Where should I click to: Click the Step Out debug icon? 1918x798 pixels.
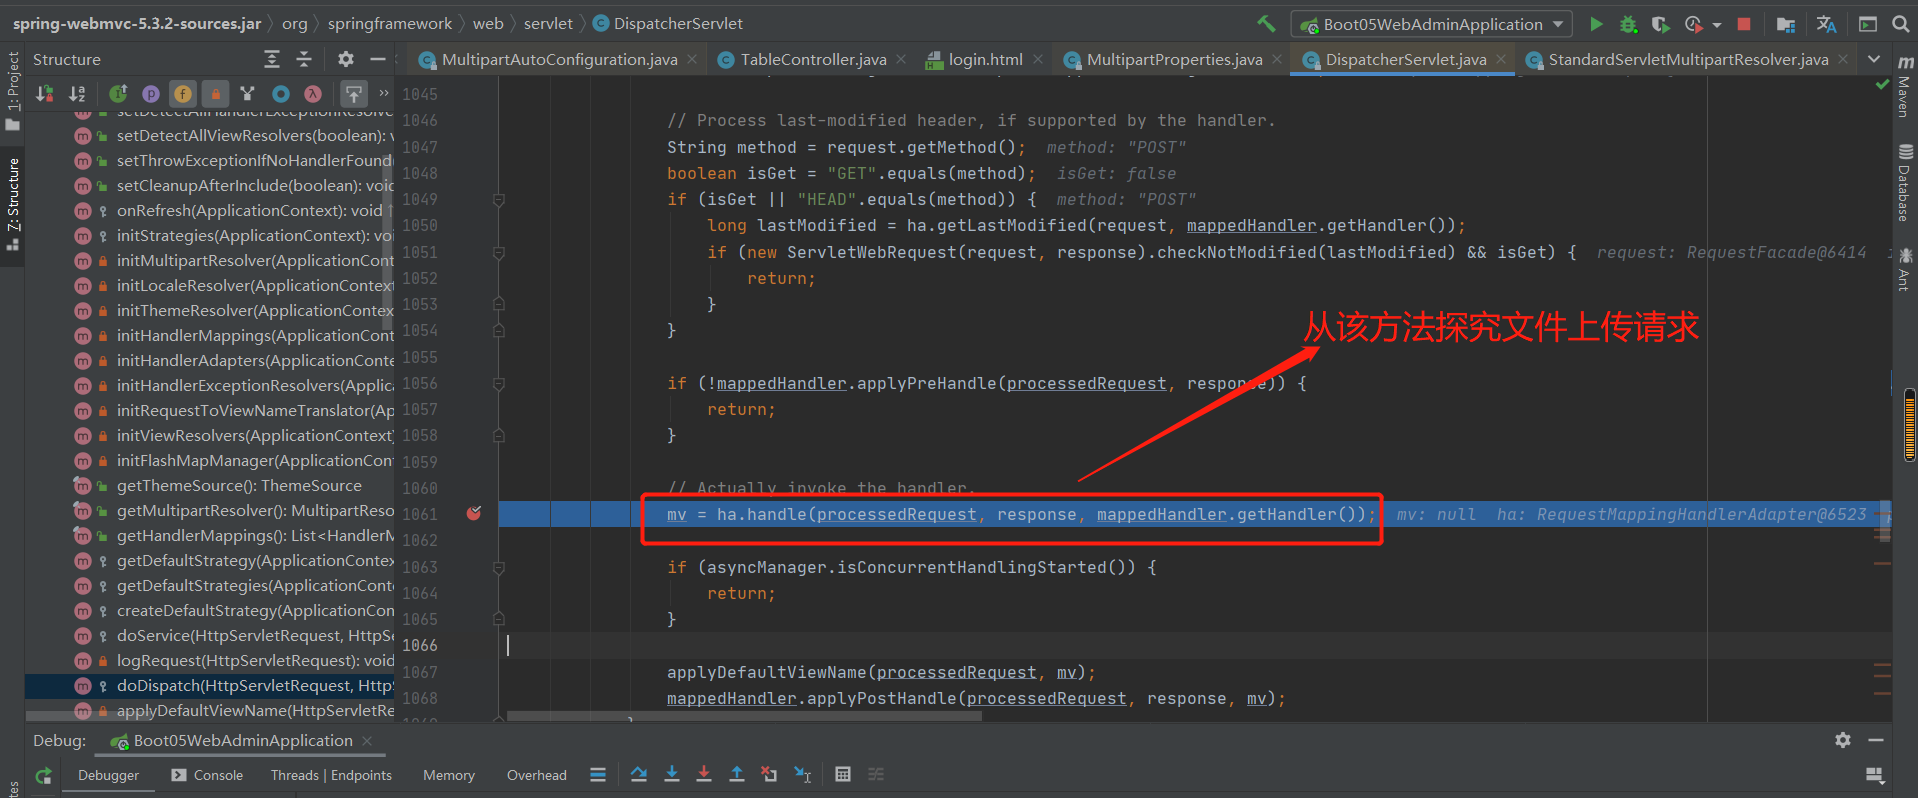737,774
